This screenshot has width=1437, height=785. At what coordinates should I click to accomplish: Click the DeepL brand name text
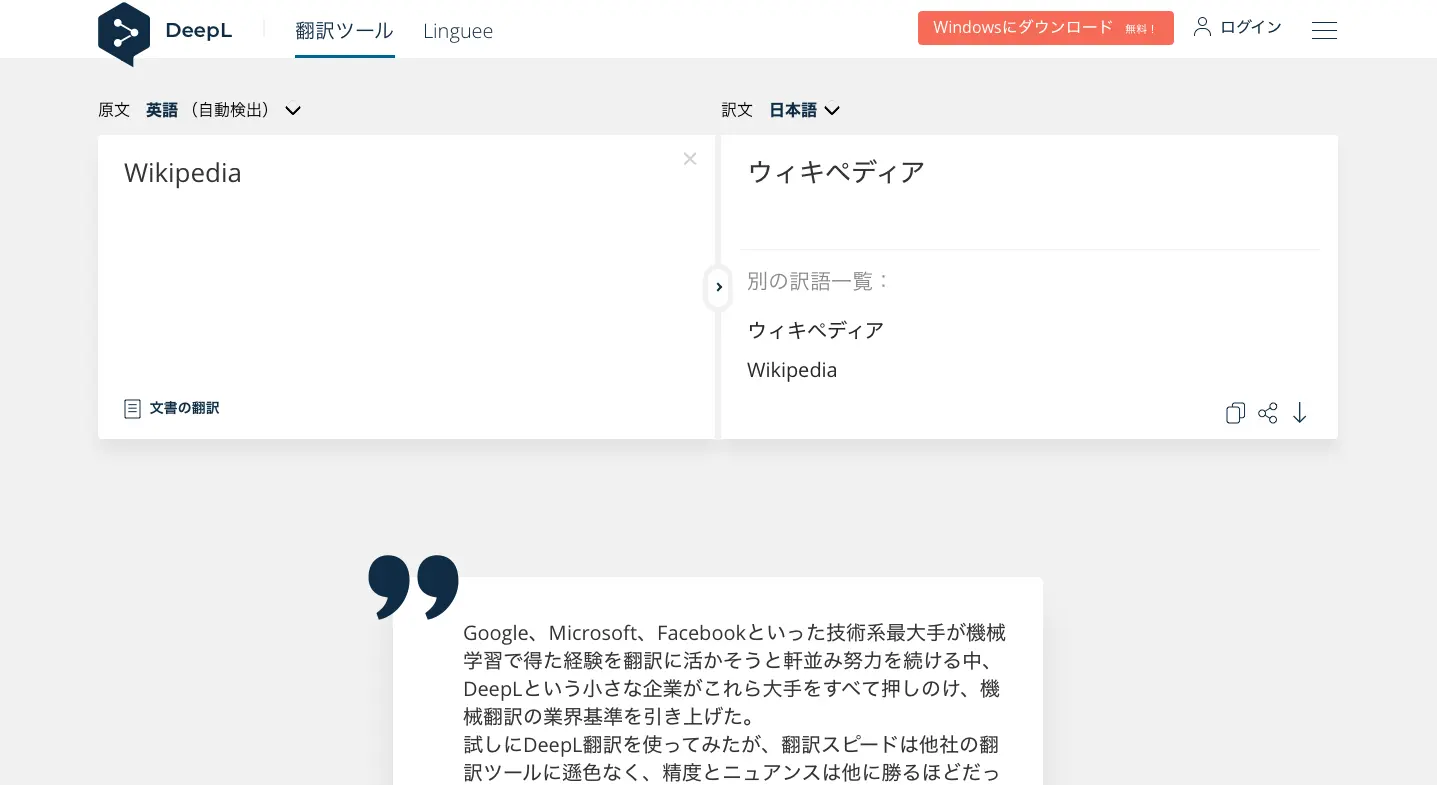tap(198, 31)
